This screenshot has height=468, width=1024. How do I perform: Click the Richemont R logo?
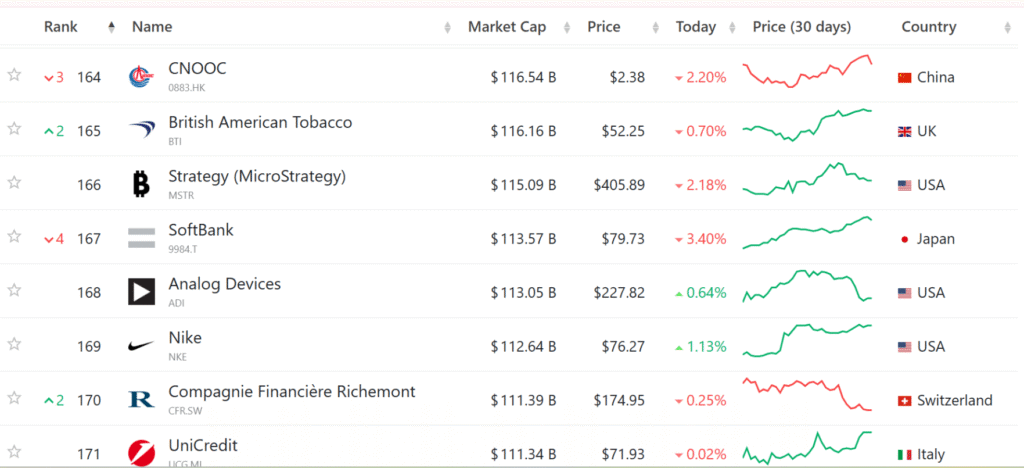click(141, 400)
